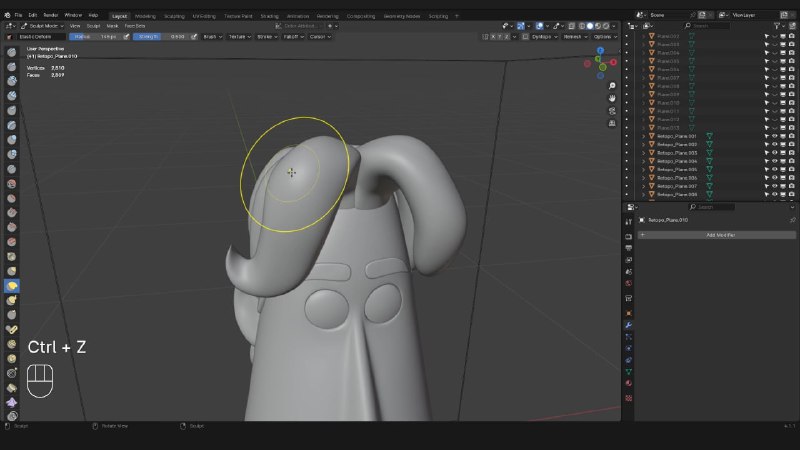The width and height of the screenshot is (800, 450).
Task: Show hidden Plane.005 in viewport
Action: point(774,61)
